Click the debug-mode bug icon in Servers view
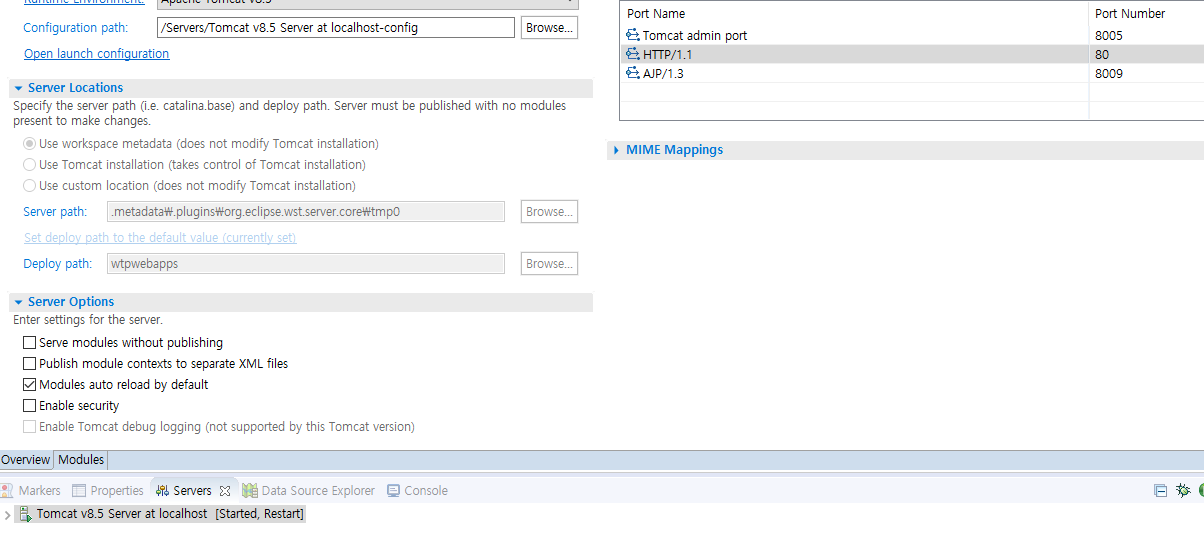This screenshot has width=1204, height=537. (x=1183, y=490)
